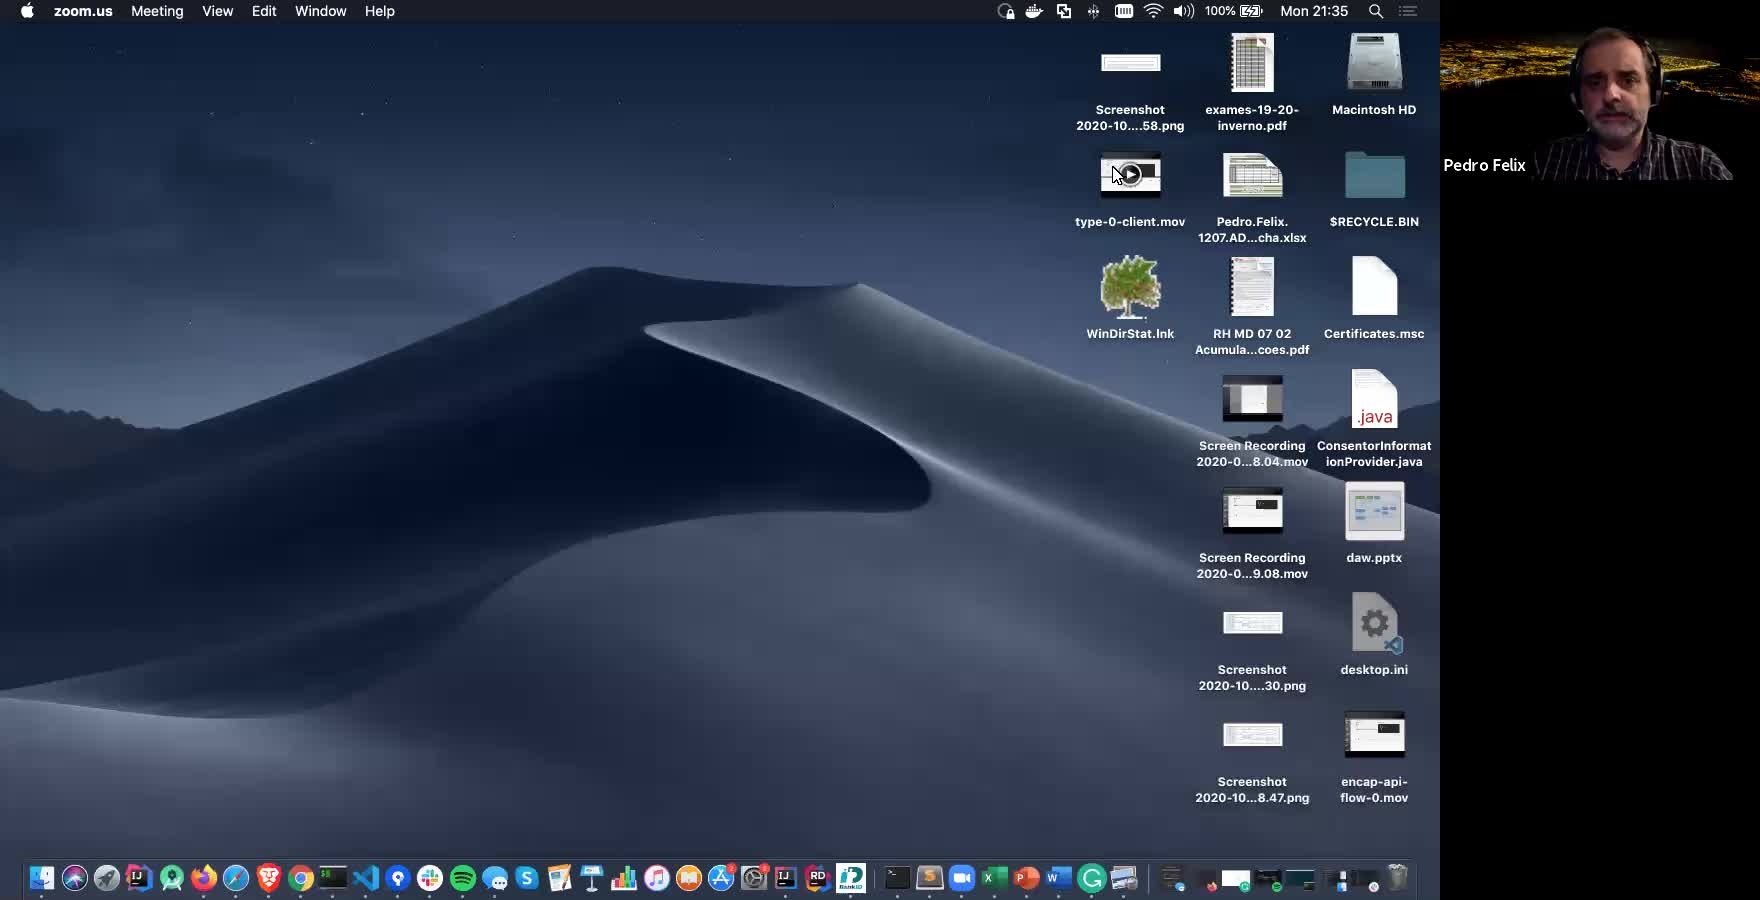Image resolution: width=1760 pixels, height=900 pixels.
Task: Open Spotlight search magnifier
Action: pos(1376,11)
